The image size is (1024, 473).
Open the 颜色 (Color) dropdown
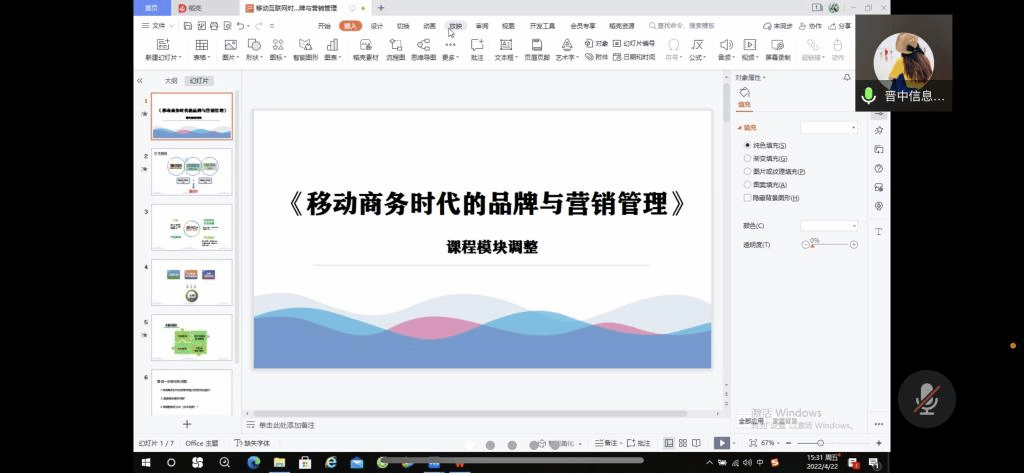pyautogui.click(x=828, y=226)
